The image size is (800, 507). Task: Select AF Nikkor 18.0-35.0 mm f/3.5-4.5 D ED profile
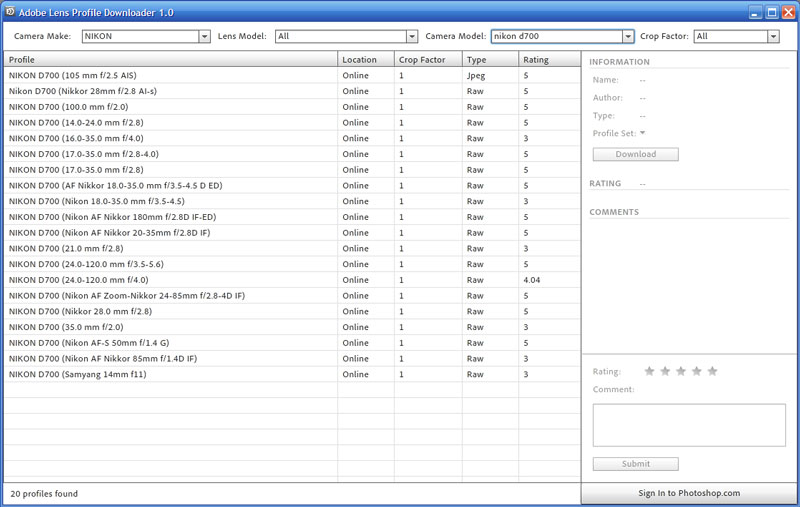click(x=292, y=186)
